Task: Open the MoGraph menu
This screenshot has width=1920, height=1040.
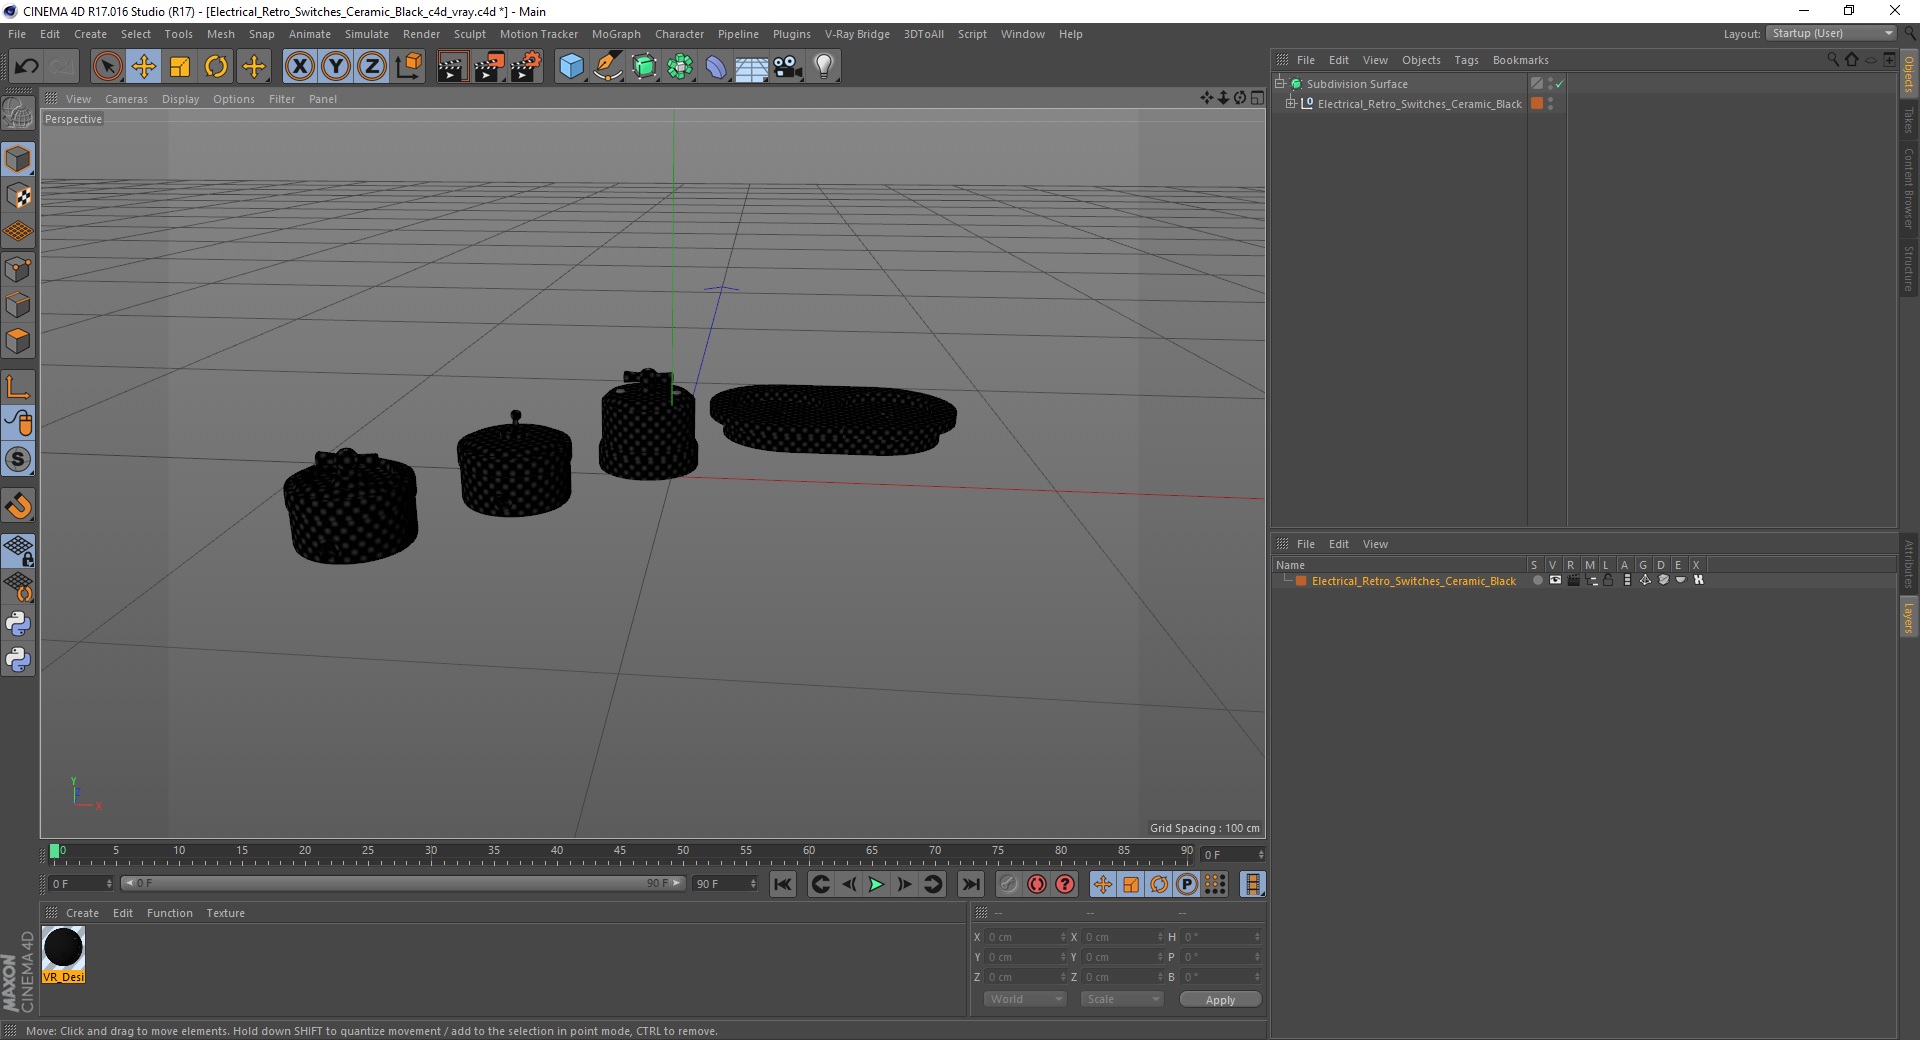Action: [x=616, y=34]
